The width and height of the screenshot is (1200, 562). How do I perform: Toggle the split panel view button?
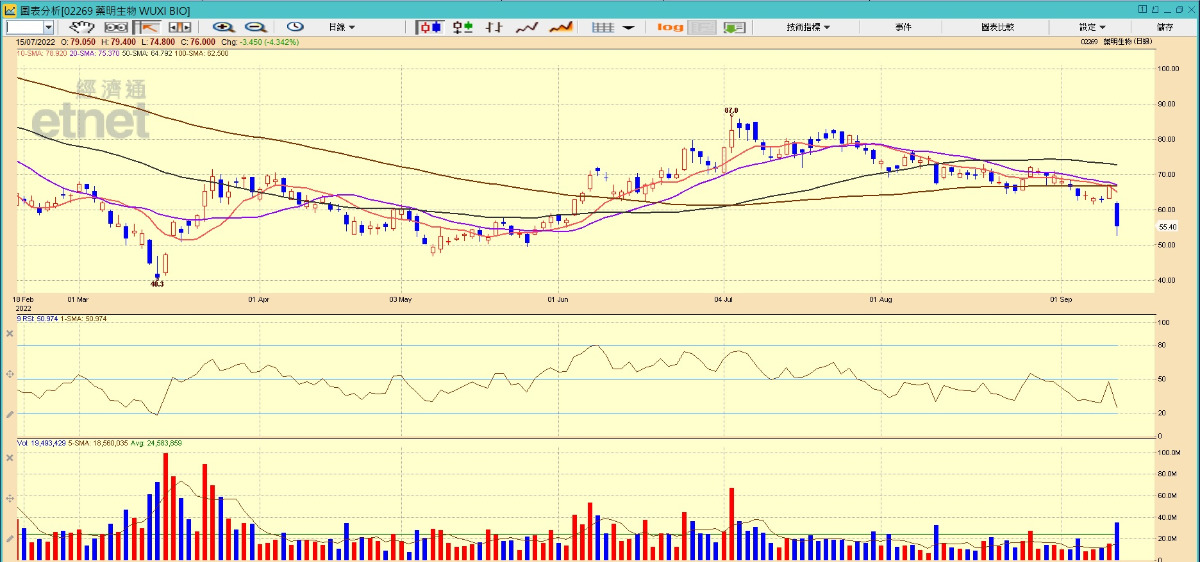point(179,27)
